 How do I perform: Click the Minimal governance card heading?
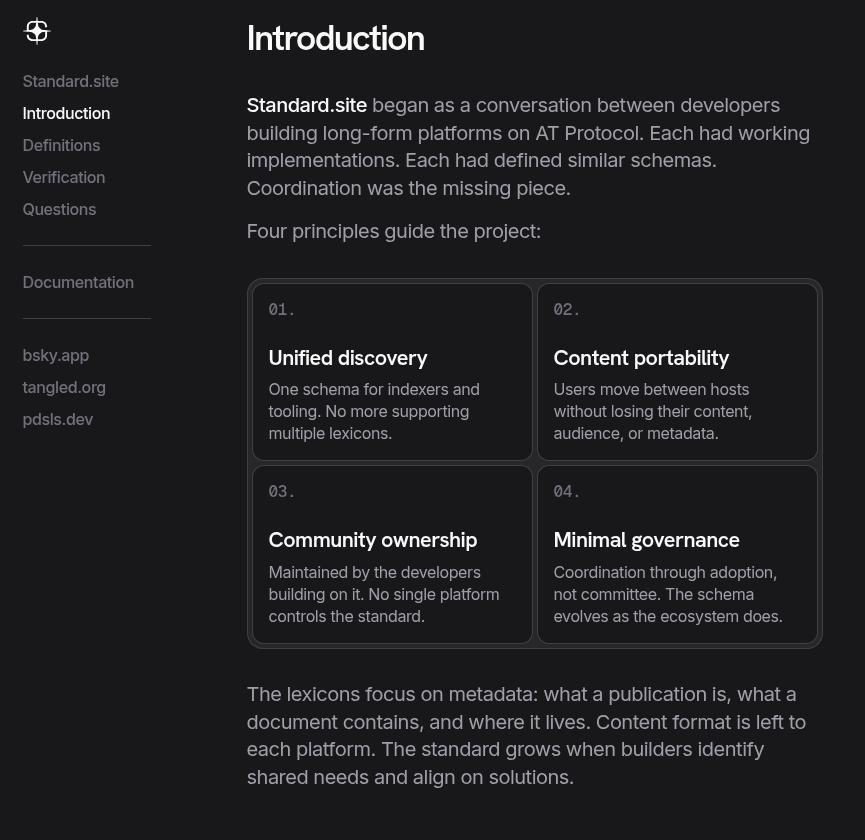click(646, 540)
